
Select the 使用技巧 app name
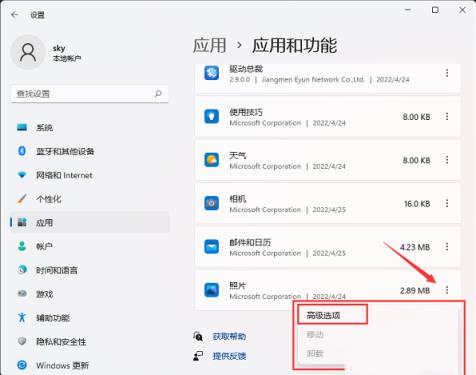click(246, 112)
